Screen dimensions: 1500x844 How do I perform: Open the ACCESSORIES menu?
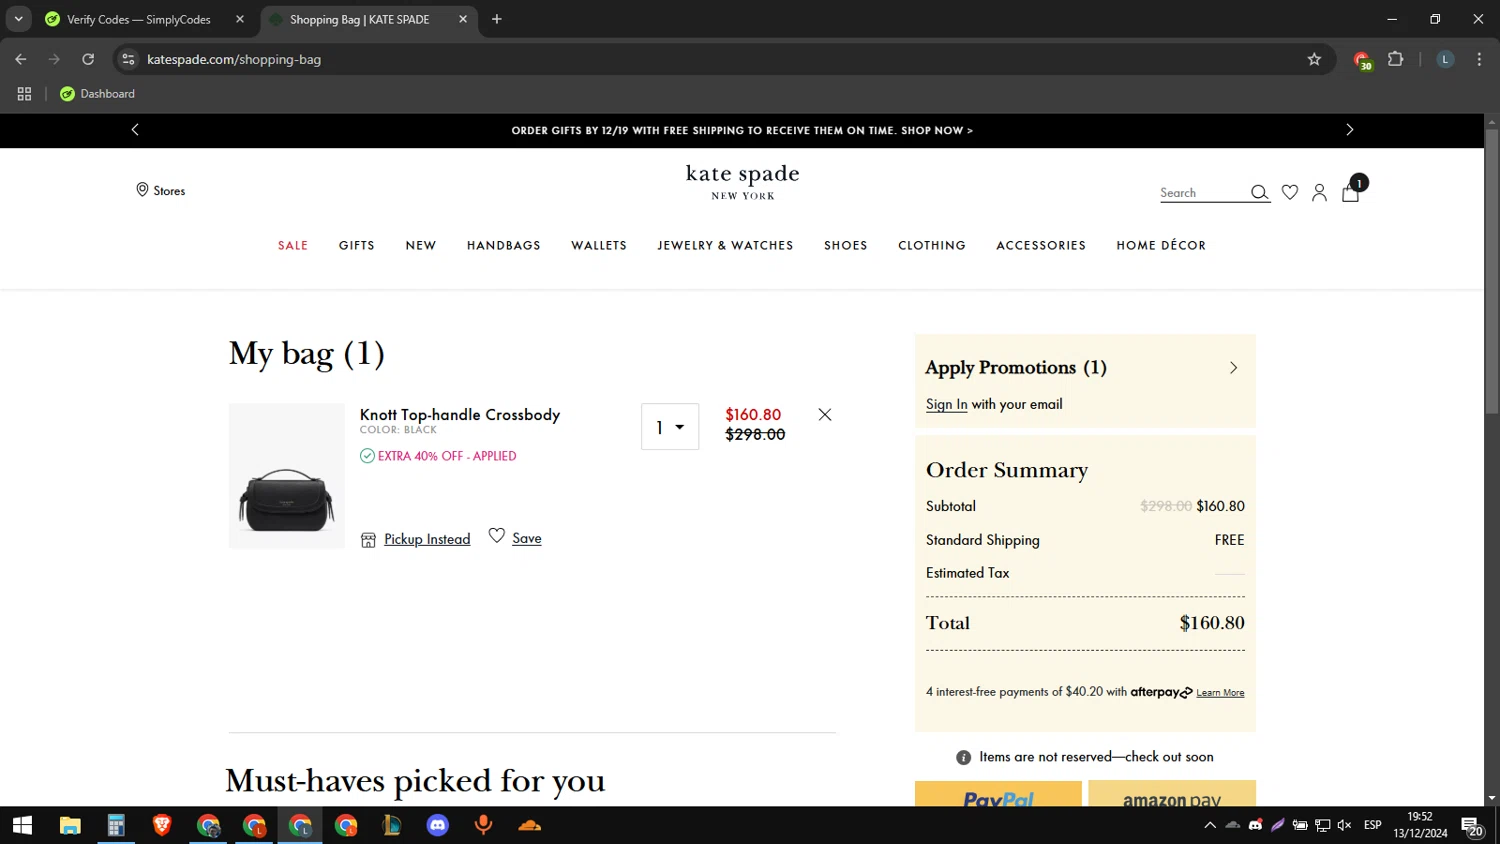pos(1041,245)
